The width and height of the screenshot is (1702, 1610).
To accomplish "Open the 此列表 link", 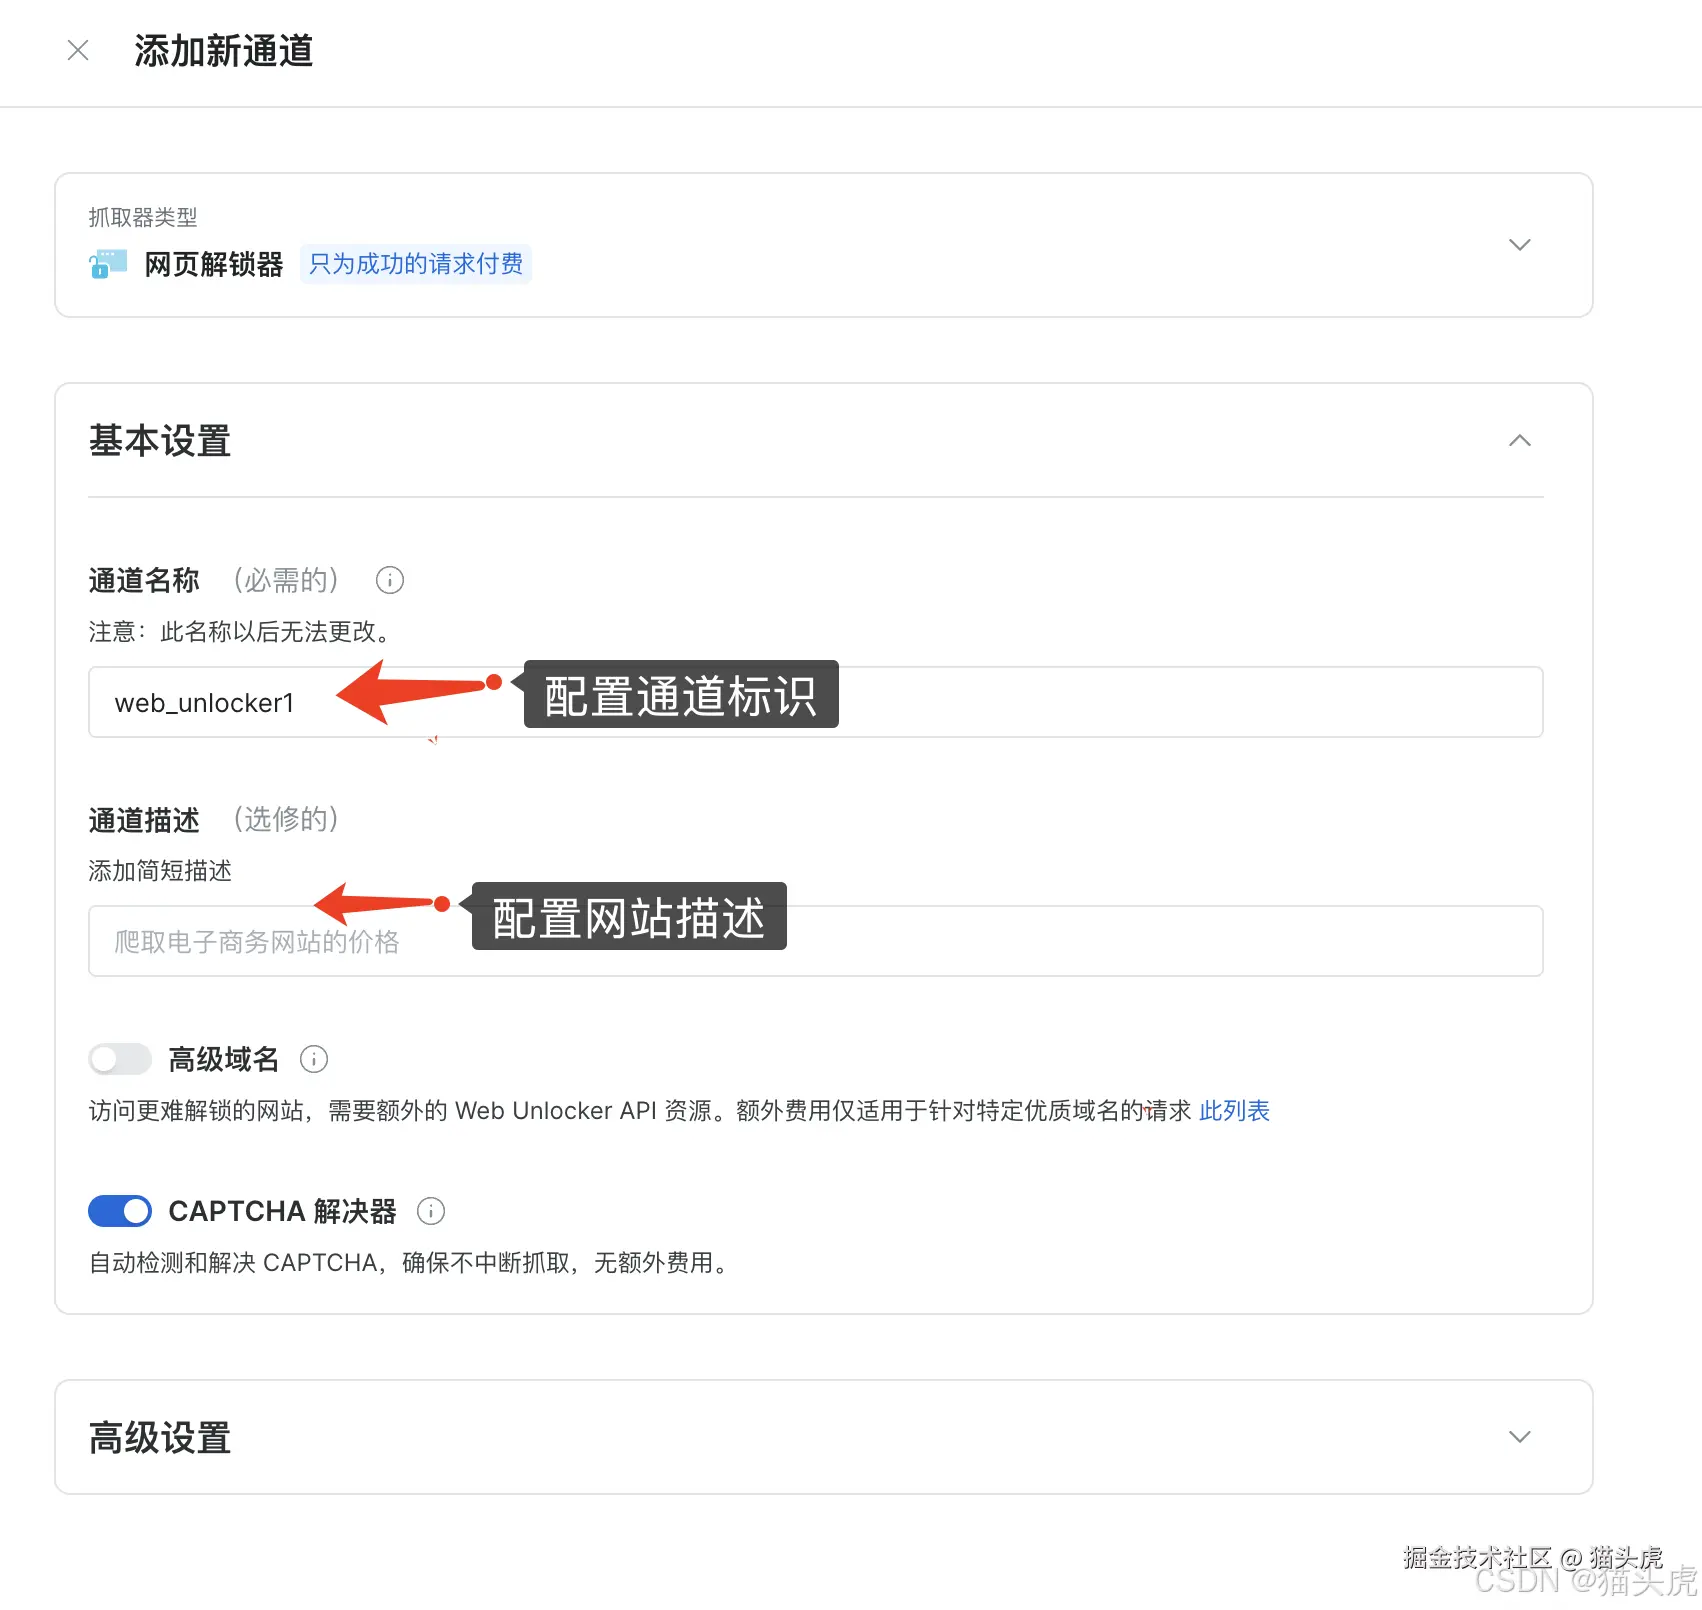I will coord(1233,1110).
